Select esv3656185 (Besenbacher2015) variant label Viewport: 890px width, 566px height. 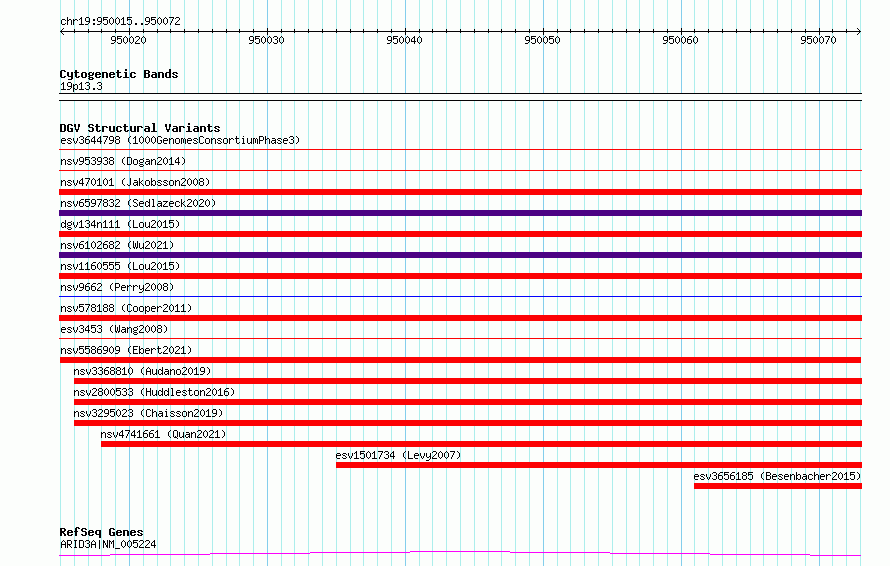point(777,476)
